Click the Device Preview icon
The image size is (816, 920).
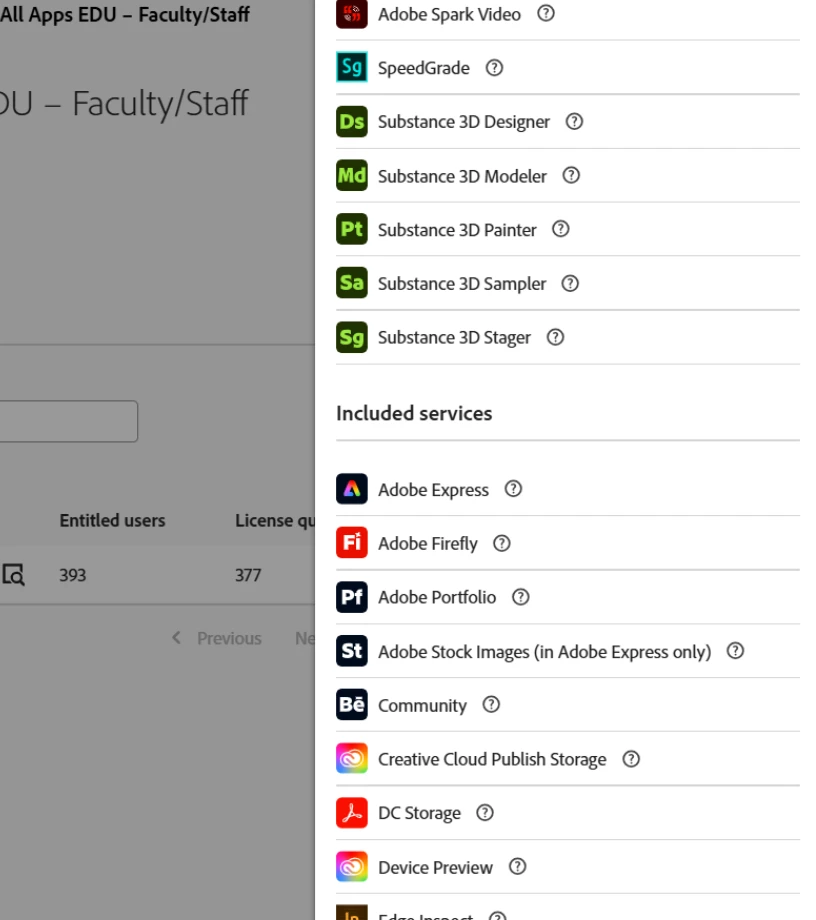[x=351, y=867]
